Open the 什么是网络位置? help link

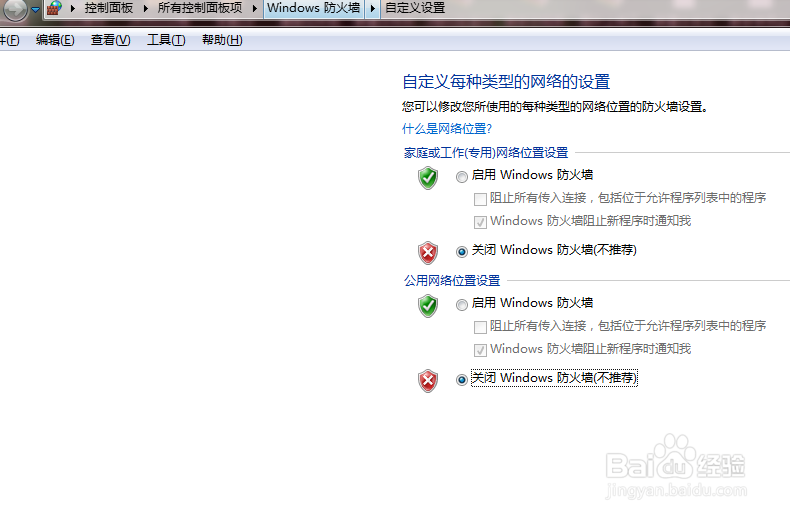pyautogui.click(x=446, y=129)
